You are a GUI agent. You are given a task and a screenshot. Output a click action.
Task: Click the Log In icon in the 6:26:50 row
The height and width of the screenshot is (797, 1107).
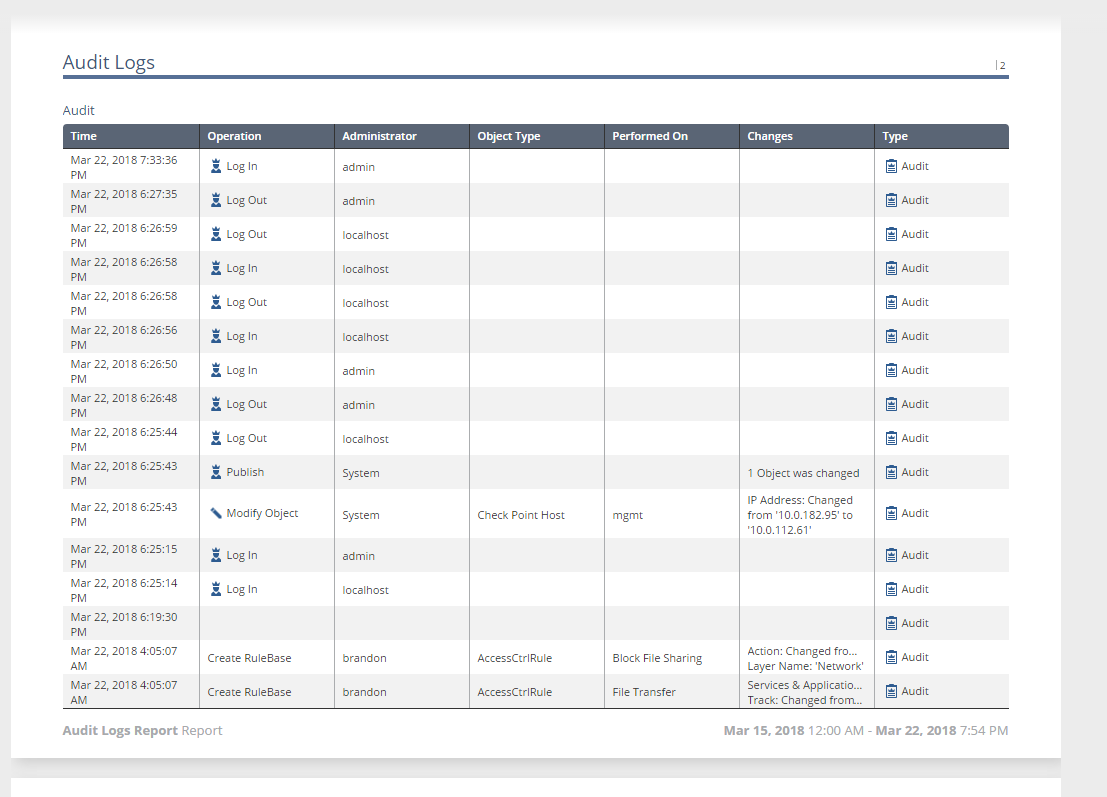(x=216, y=370)
